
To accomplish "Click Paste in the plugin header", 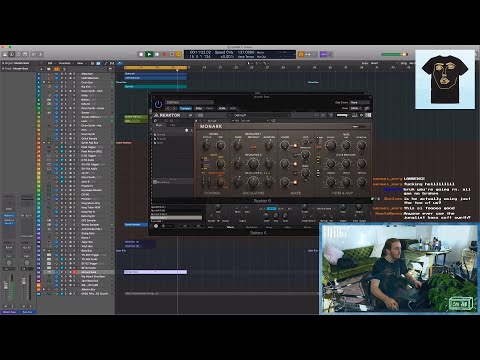I will coord(210,108).
